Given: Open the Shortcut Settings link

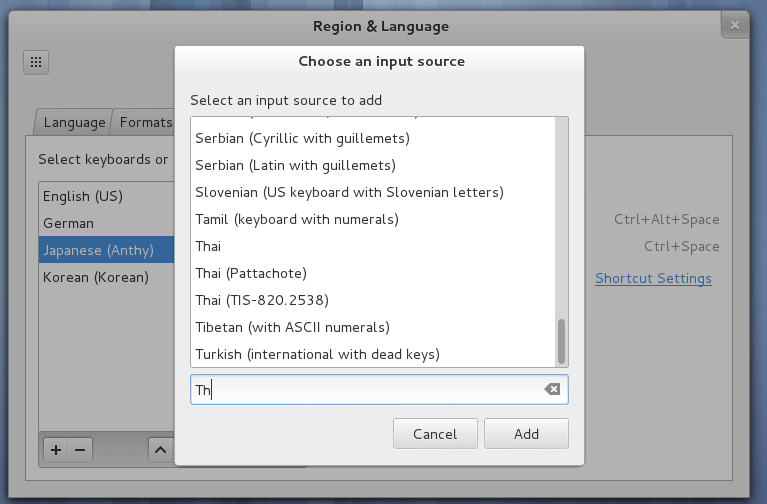Looking at the screenshot, I should point(653,278).
